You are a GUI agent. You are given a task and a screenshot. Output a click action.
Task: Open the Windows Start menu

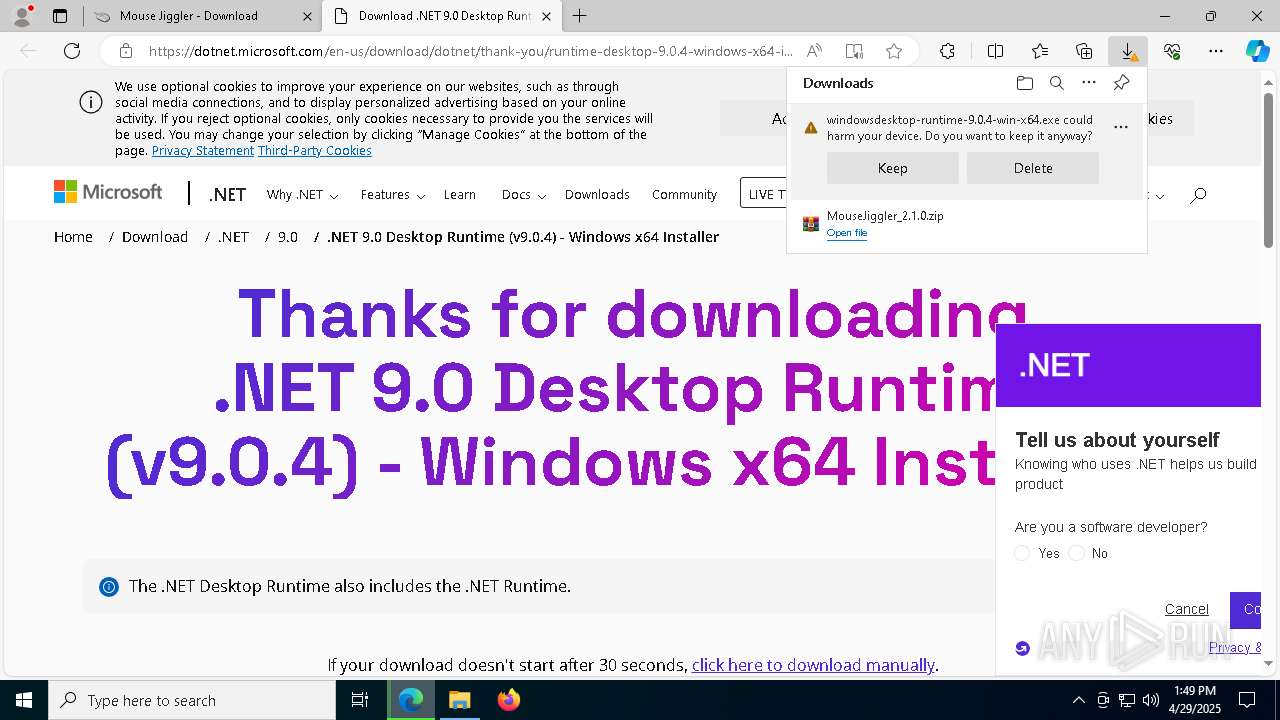click(24, 700)
